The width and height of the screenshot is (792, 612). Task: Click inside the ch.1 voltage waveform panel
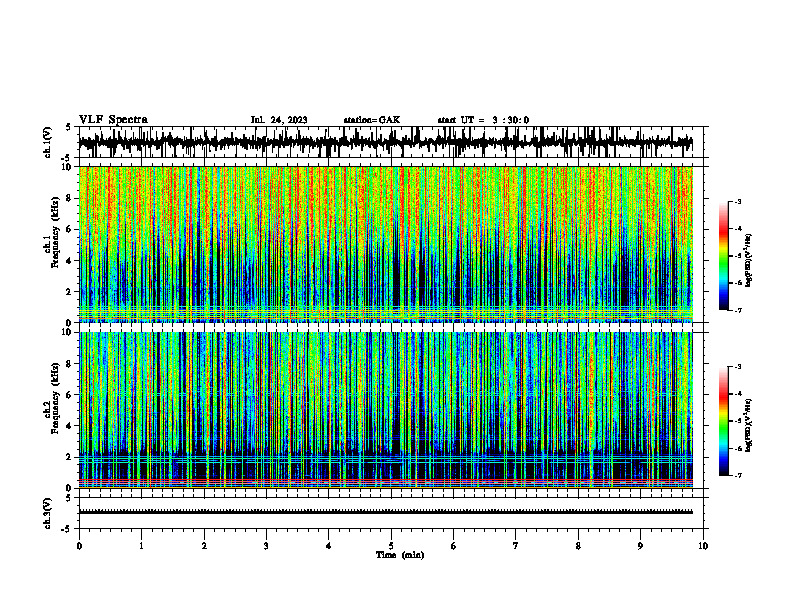[x=393, y=142]
